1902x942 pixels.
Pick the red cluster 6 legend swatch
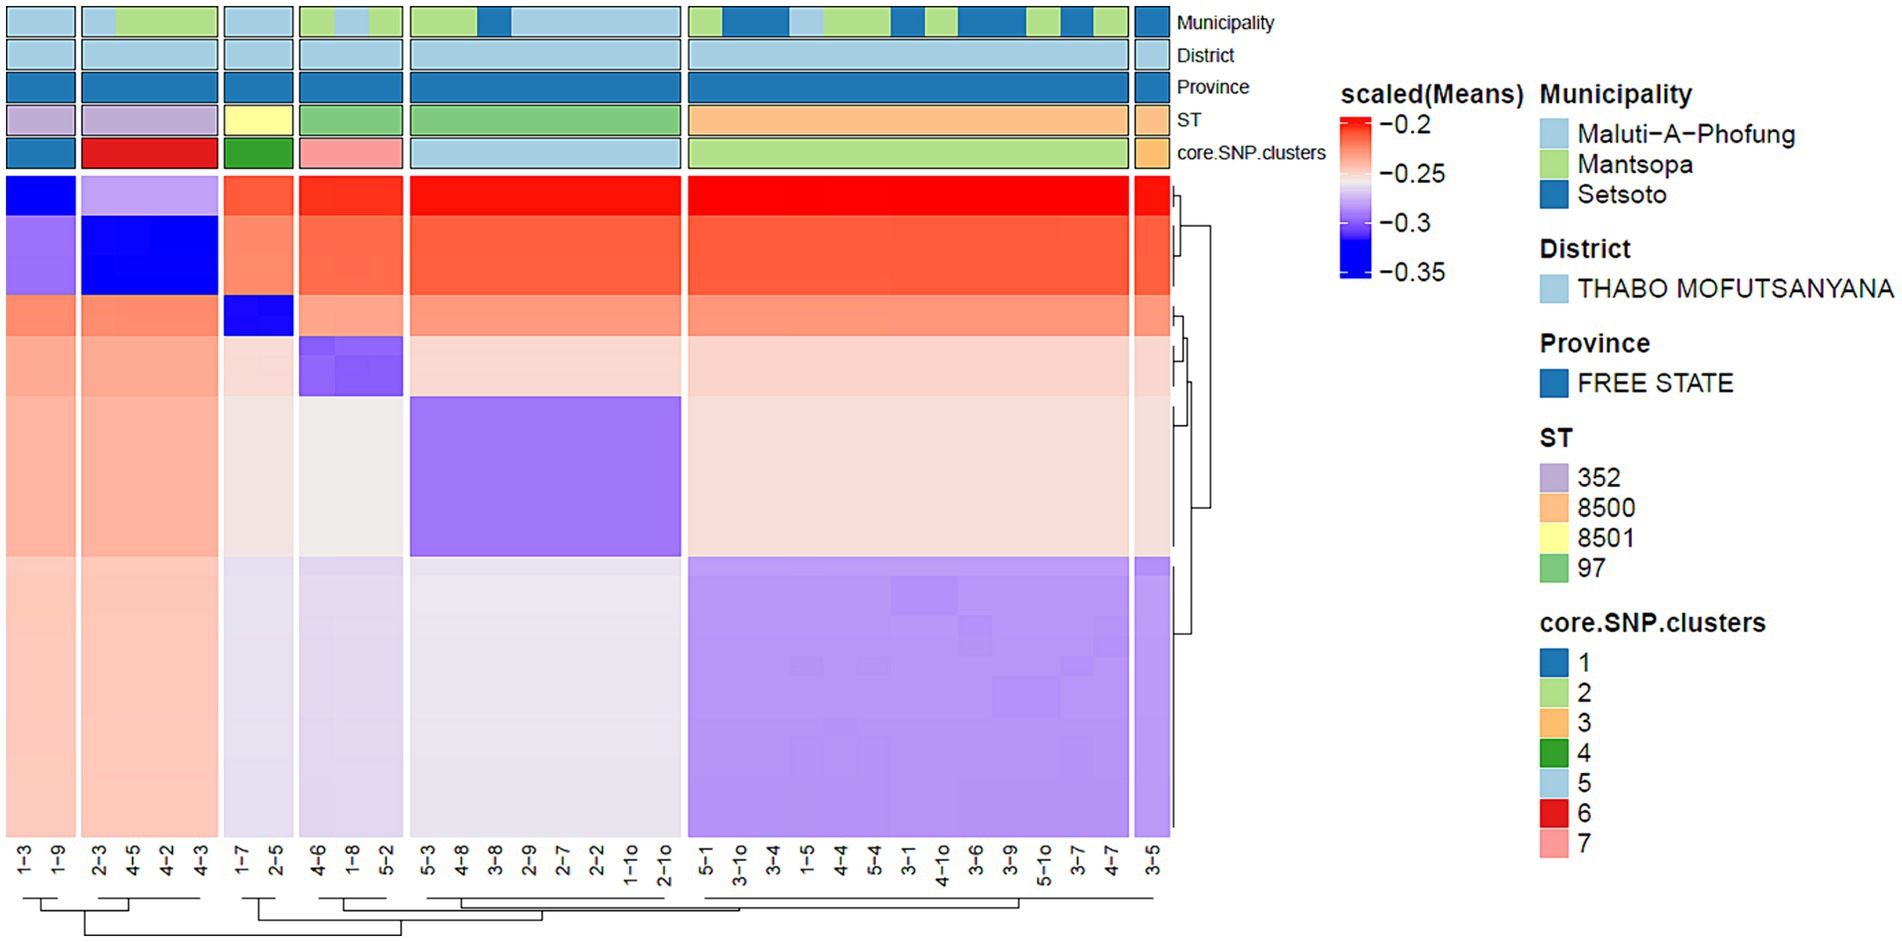1554,813
